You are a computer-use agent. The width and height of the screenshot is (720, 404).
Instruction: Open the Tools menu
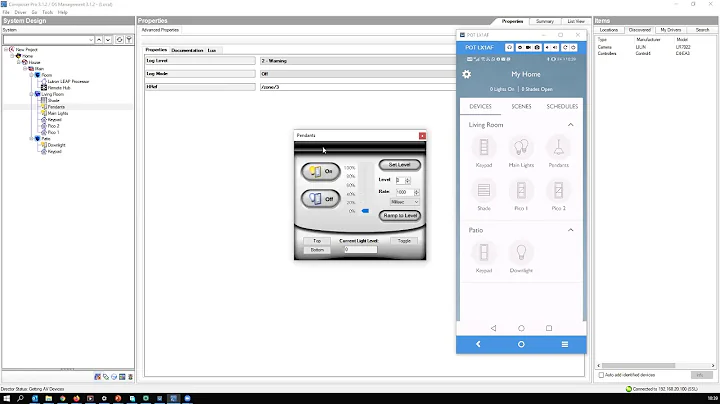pos(47,12)
